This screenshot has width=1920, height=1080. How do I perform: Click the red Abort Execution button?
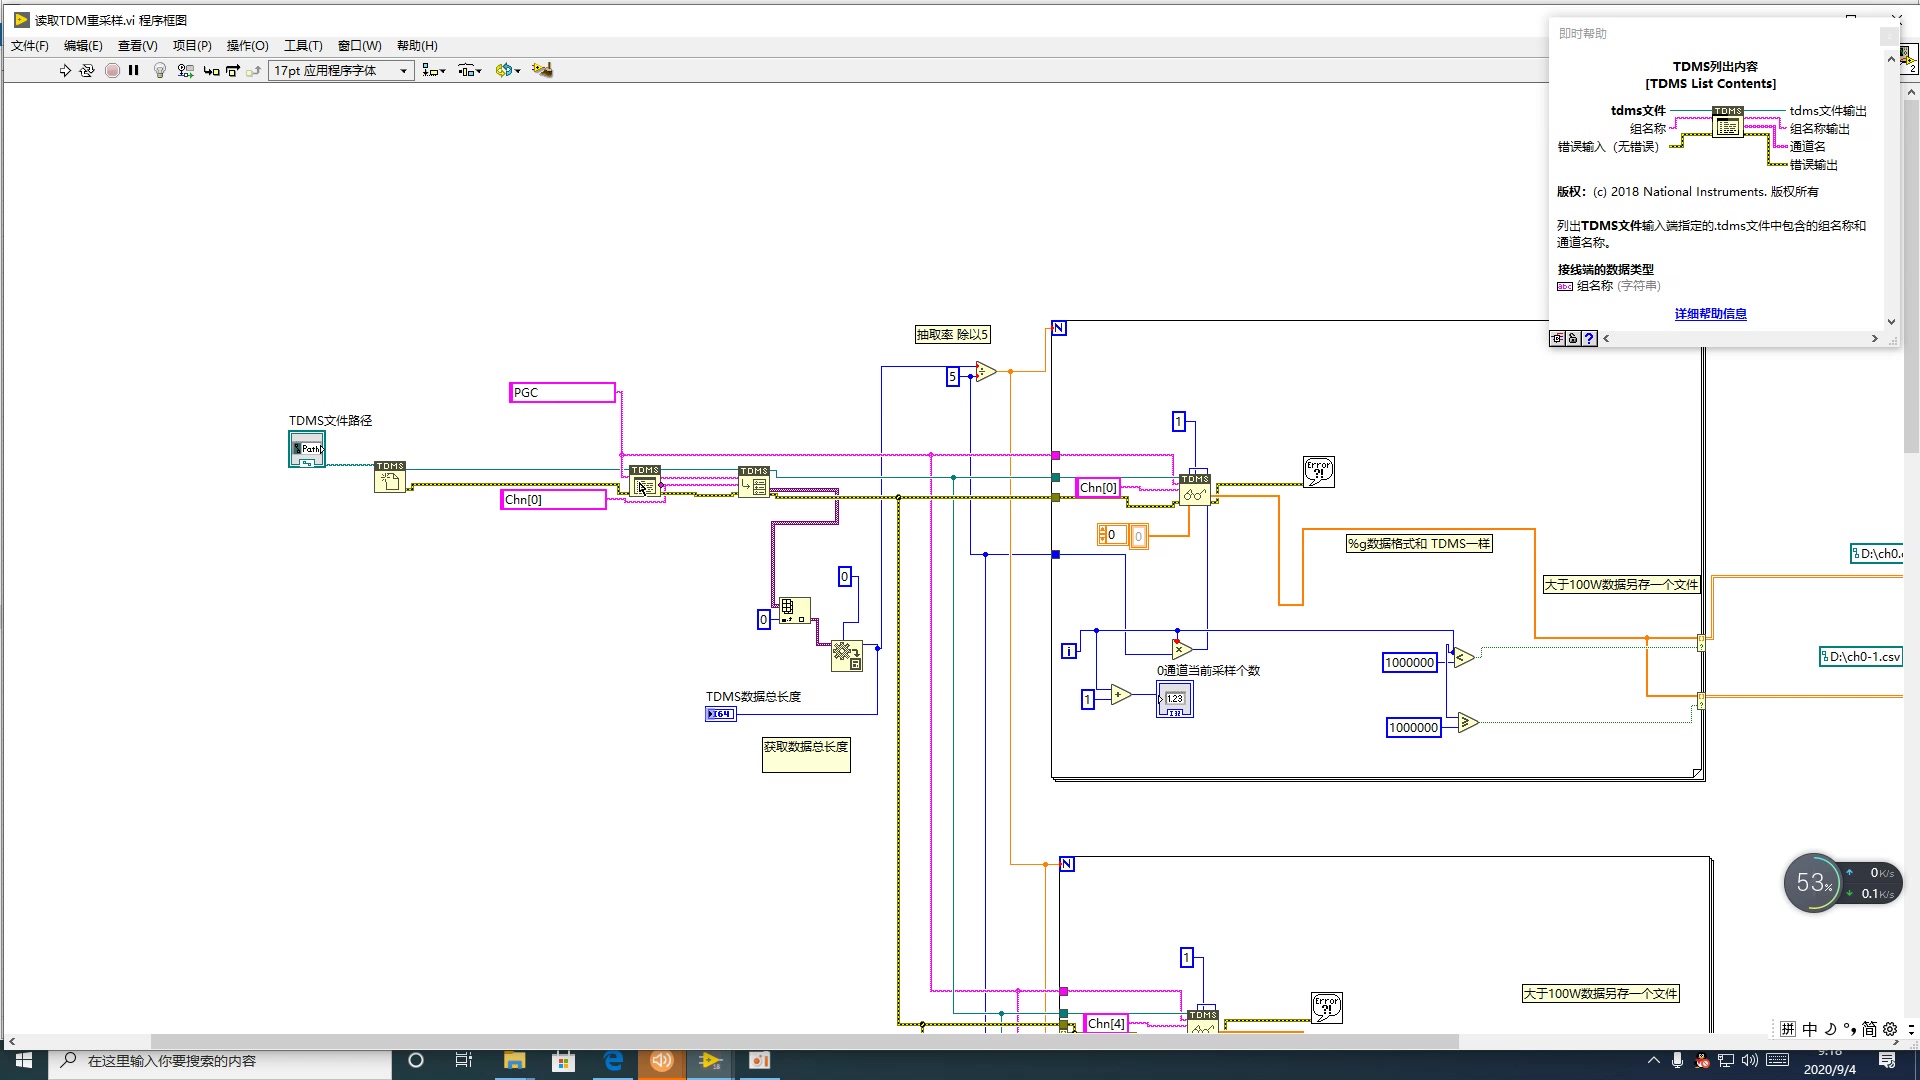coord(112,70)
